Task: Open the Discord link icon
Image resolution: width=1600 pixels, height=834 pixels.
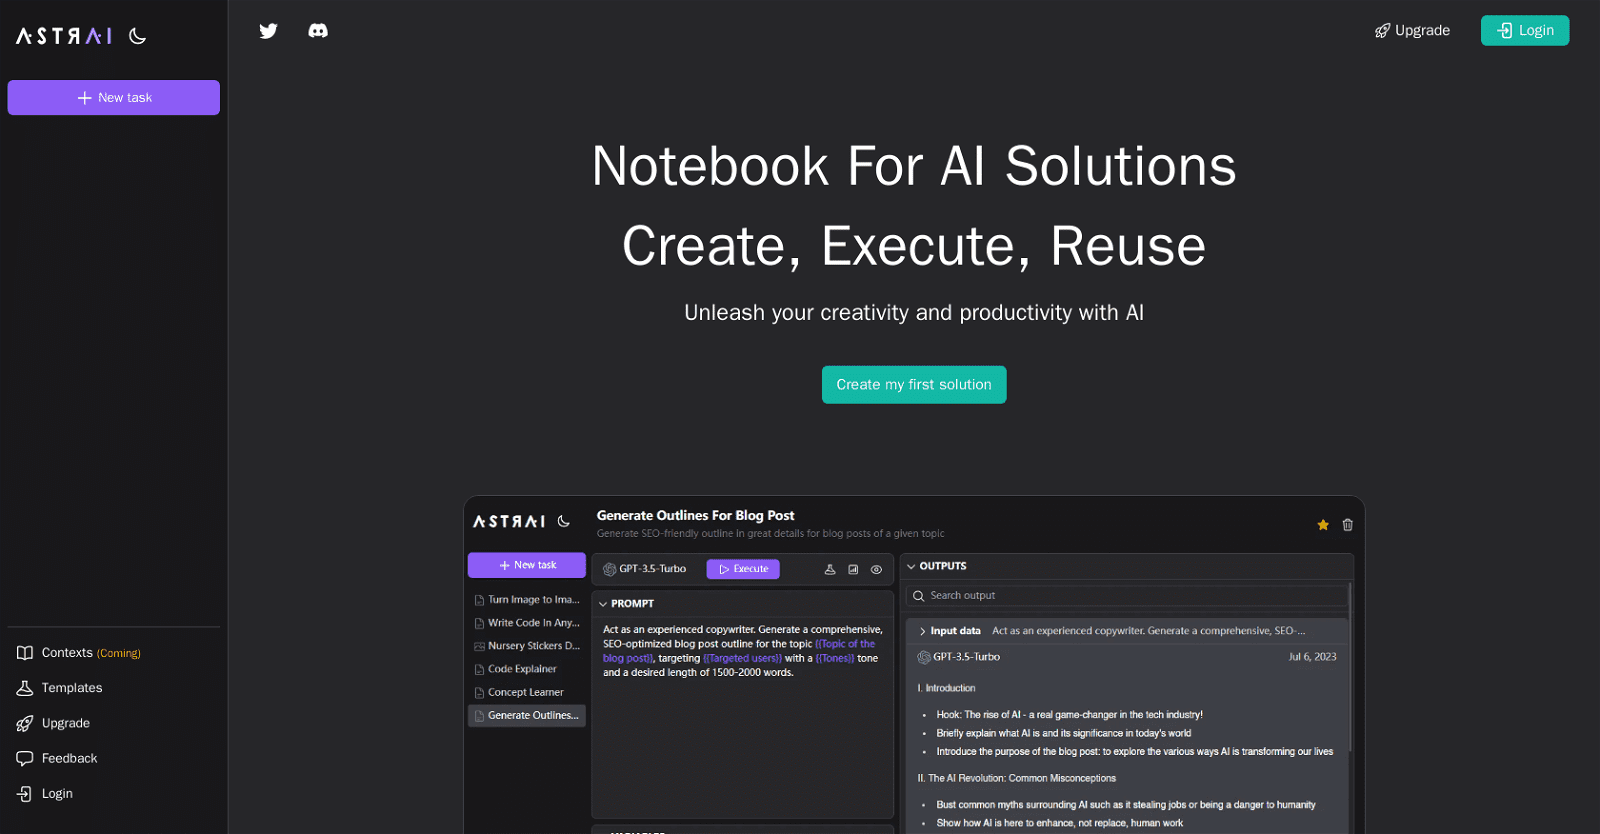Action: pyautogui.click(x=318, y=31)
